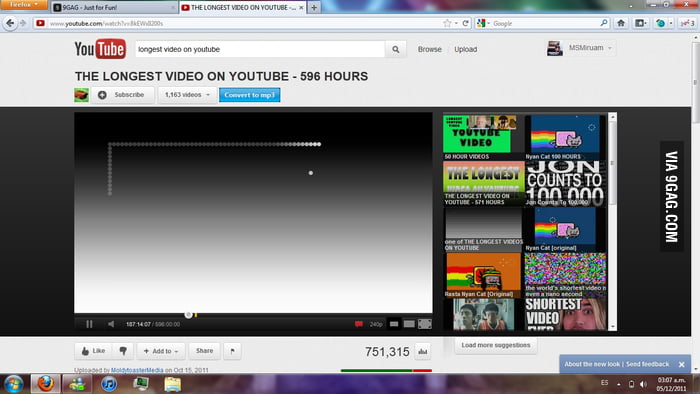Viewport: 700px width, 394px height.
Task: Open the Google search engine selector dropdown
Action: tap(483, 23)
